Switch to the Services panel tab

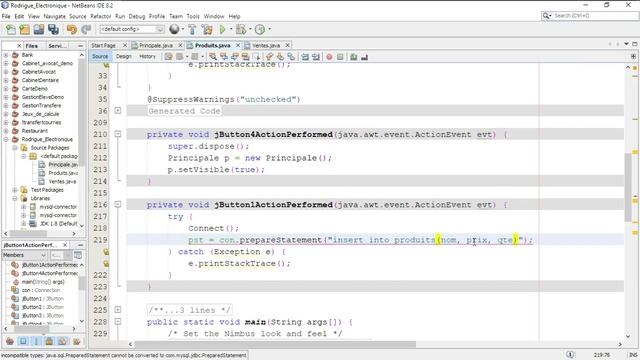click(58, 46)
